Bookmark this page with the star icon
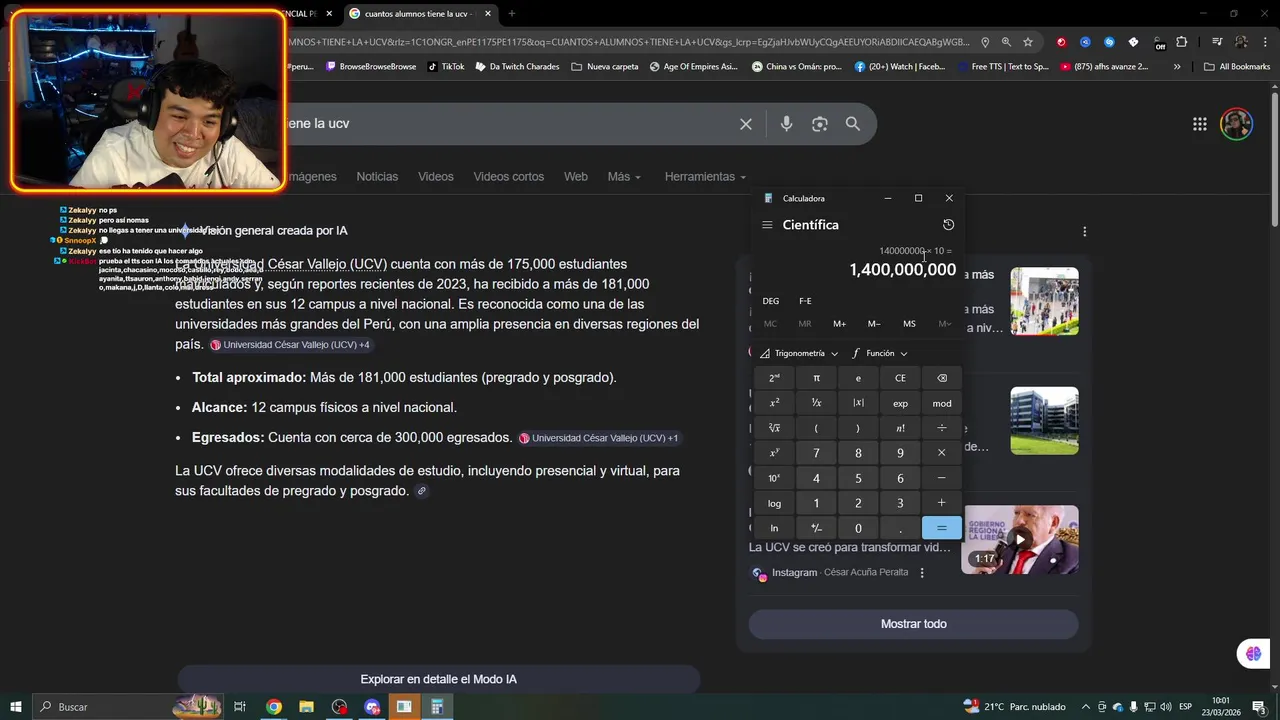Viewport: 1280px width, 720px height. pyautogui.click(x=1028, y=42)
